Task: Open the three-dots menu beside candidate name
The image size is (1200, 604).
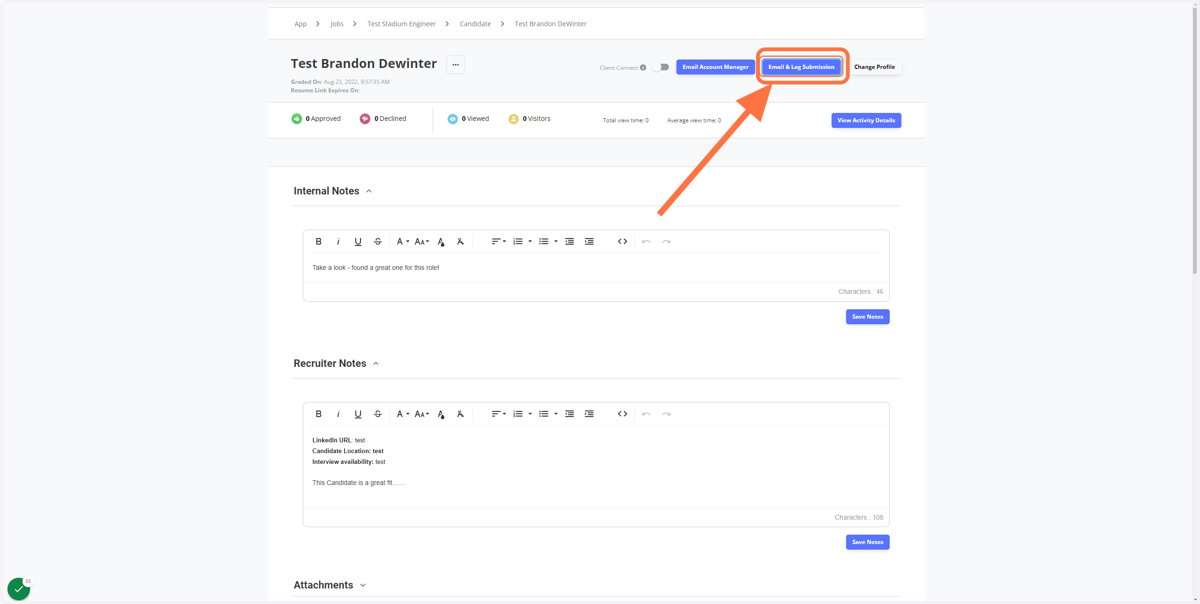Action: (455, 65)
